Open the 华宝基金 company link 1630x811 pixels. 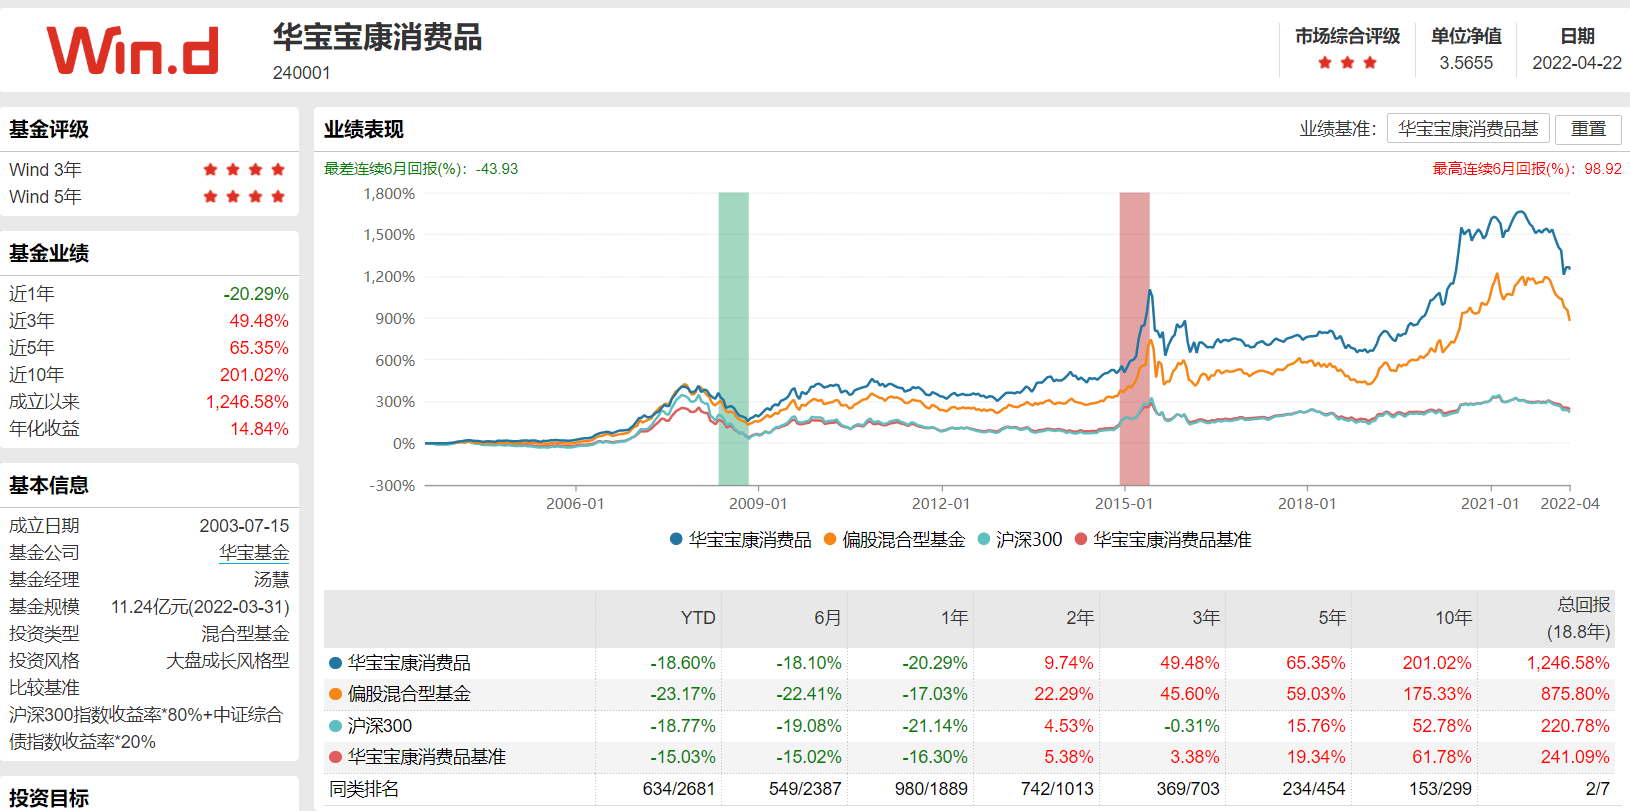tap(254, 553)
